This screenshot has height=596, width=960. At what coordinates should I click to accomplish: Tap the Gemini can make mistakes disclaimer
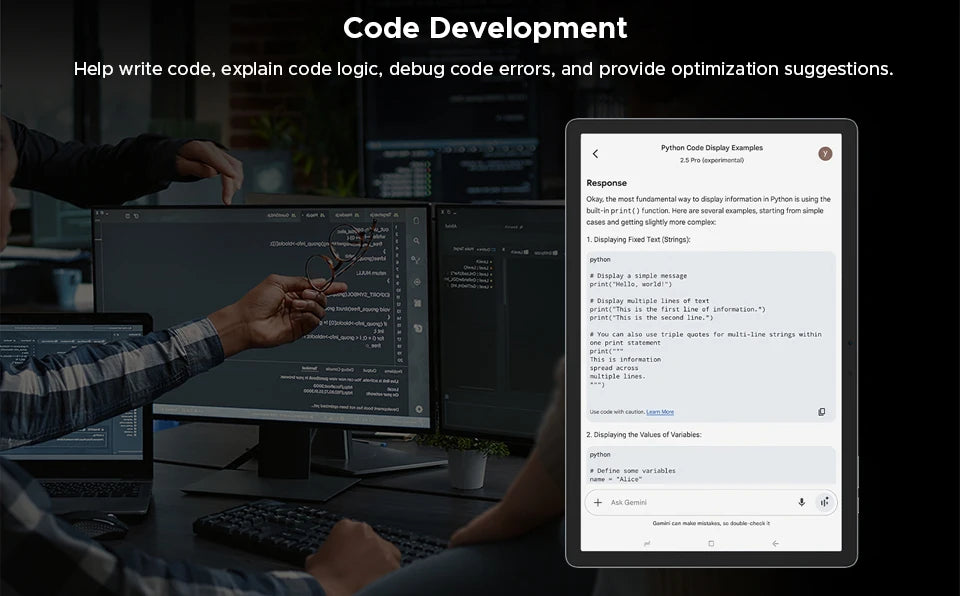point(711,523)
